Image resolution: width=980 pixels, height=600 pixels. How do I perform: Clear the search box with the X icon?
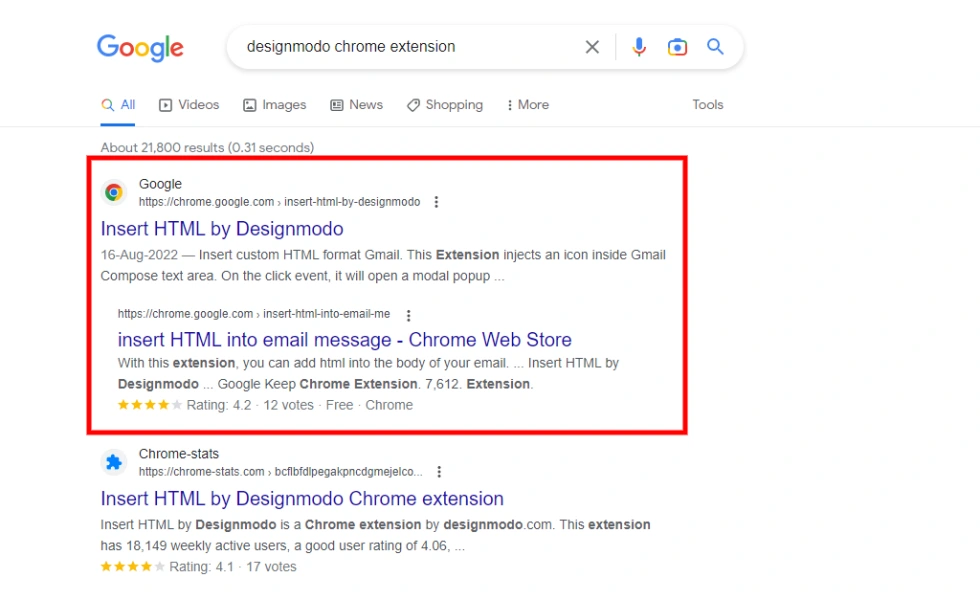point(592,47)
